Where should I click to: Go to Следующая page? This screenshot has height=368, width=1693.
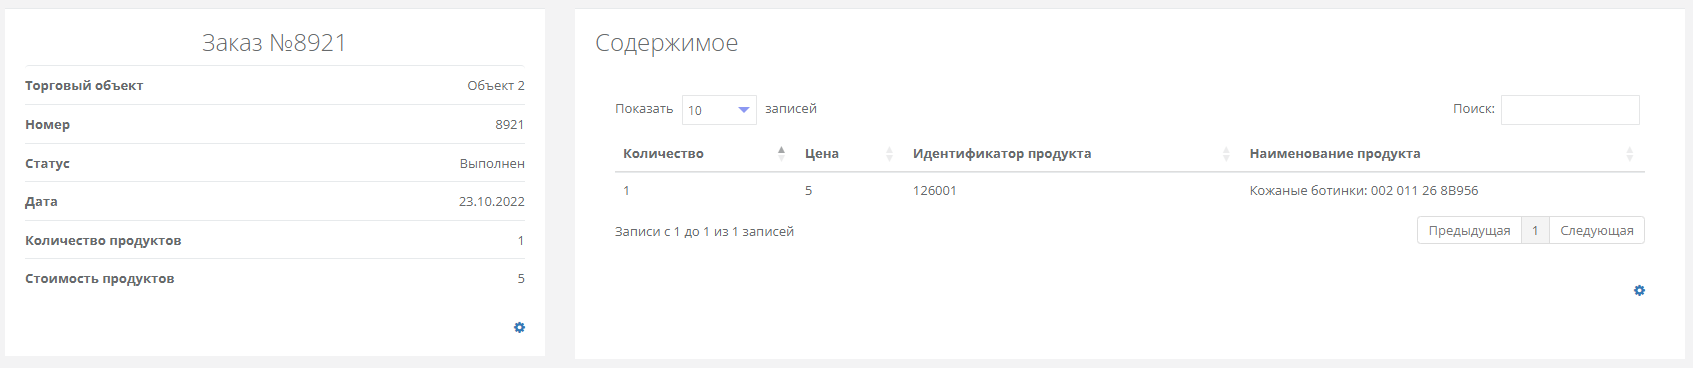coord(1596,230)
